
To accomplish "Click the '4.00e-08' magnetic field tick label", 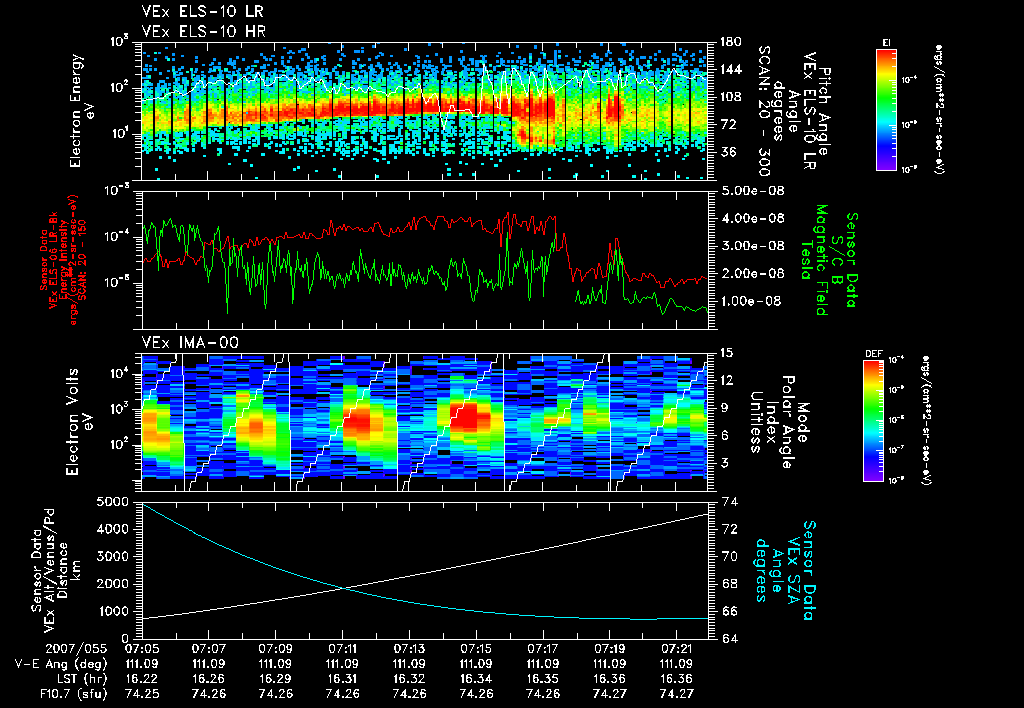I will coord(752,218).
